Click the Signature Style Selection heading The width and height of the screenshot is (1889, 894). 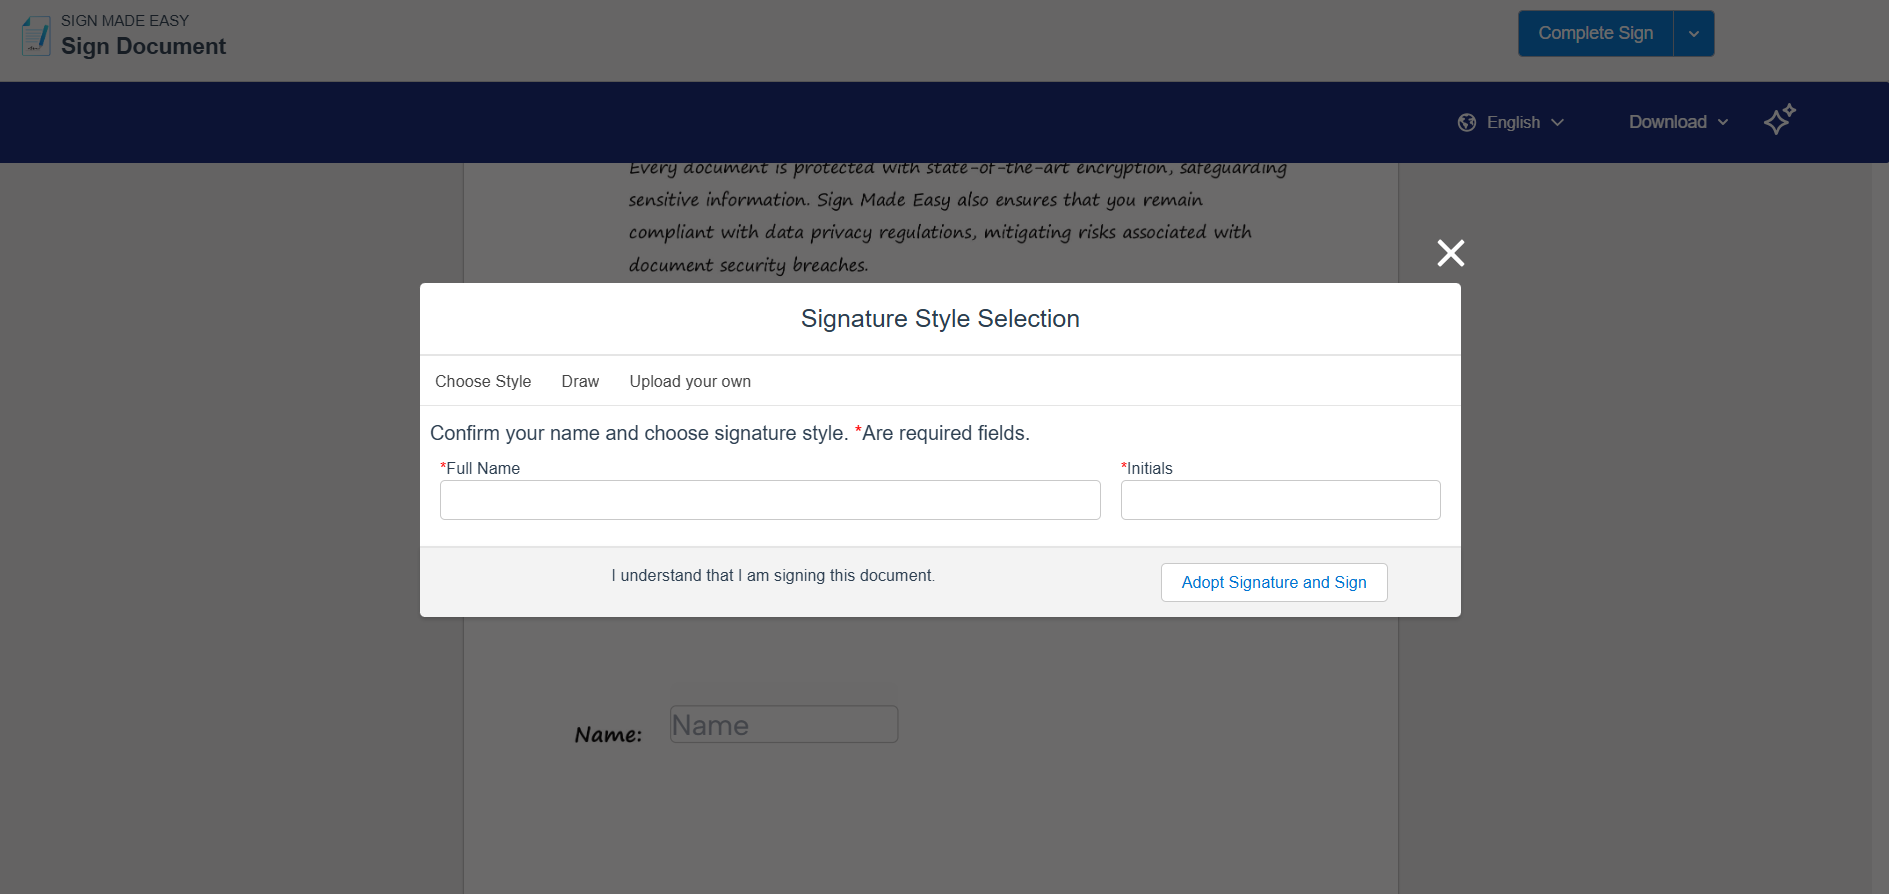(x=940, y=318)
